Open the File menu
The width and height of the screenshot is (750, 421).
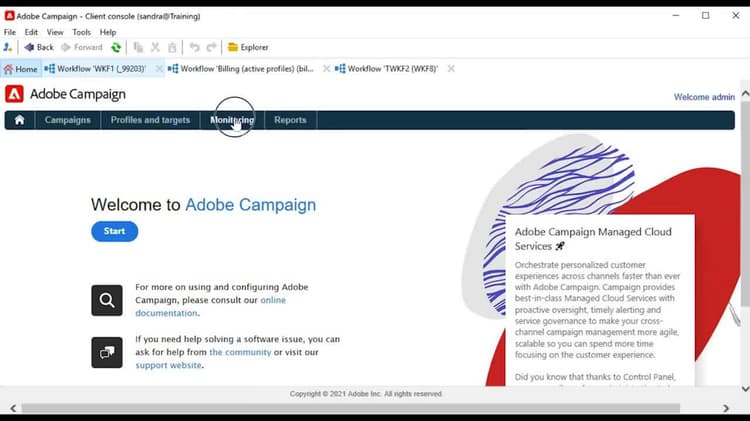click(10, 32)
